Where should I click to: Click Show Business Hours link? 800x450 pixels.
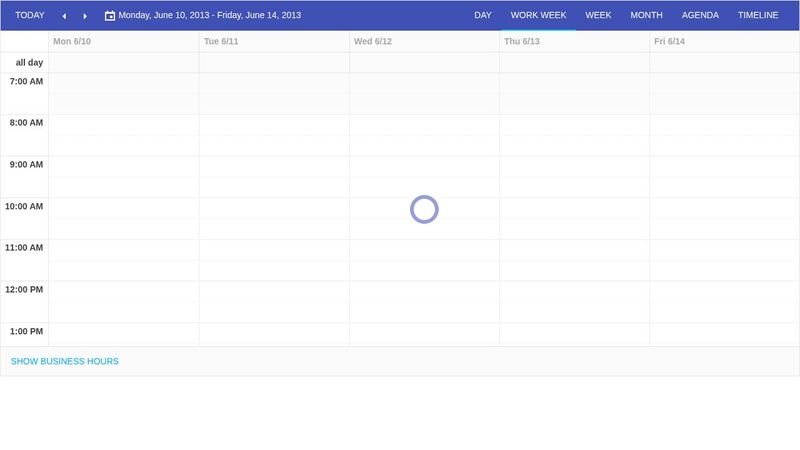(65, 361)
